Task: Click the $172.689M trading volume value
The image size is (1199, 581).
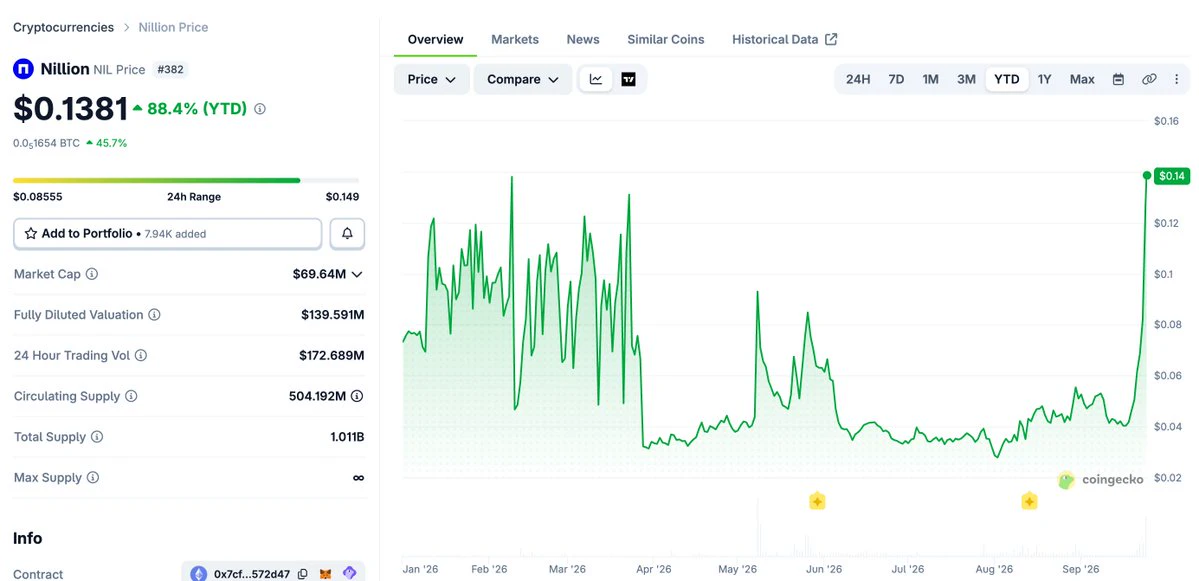Action: coord(332,355)
